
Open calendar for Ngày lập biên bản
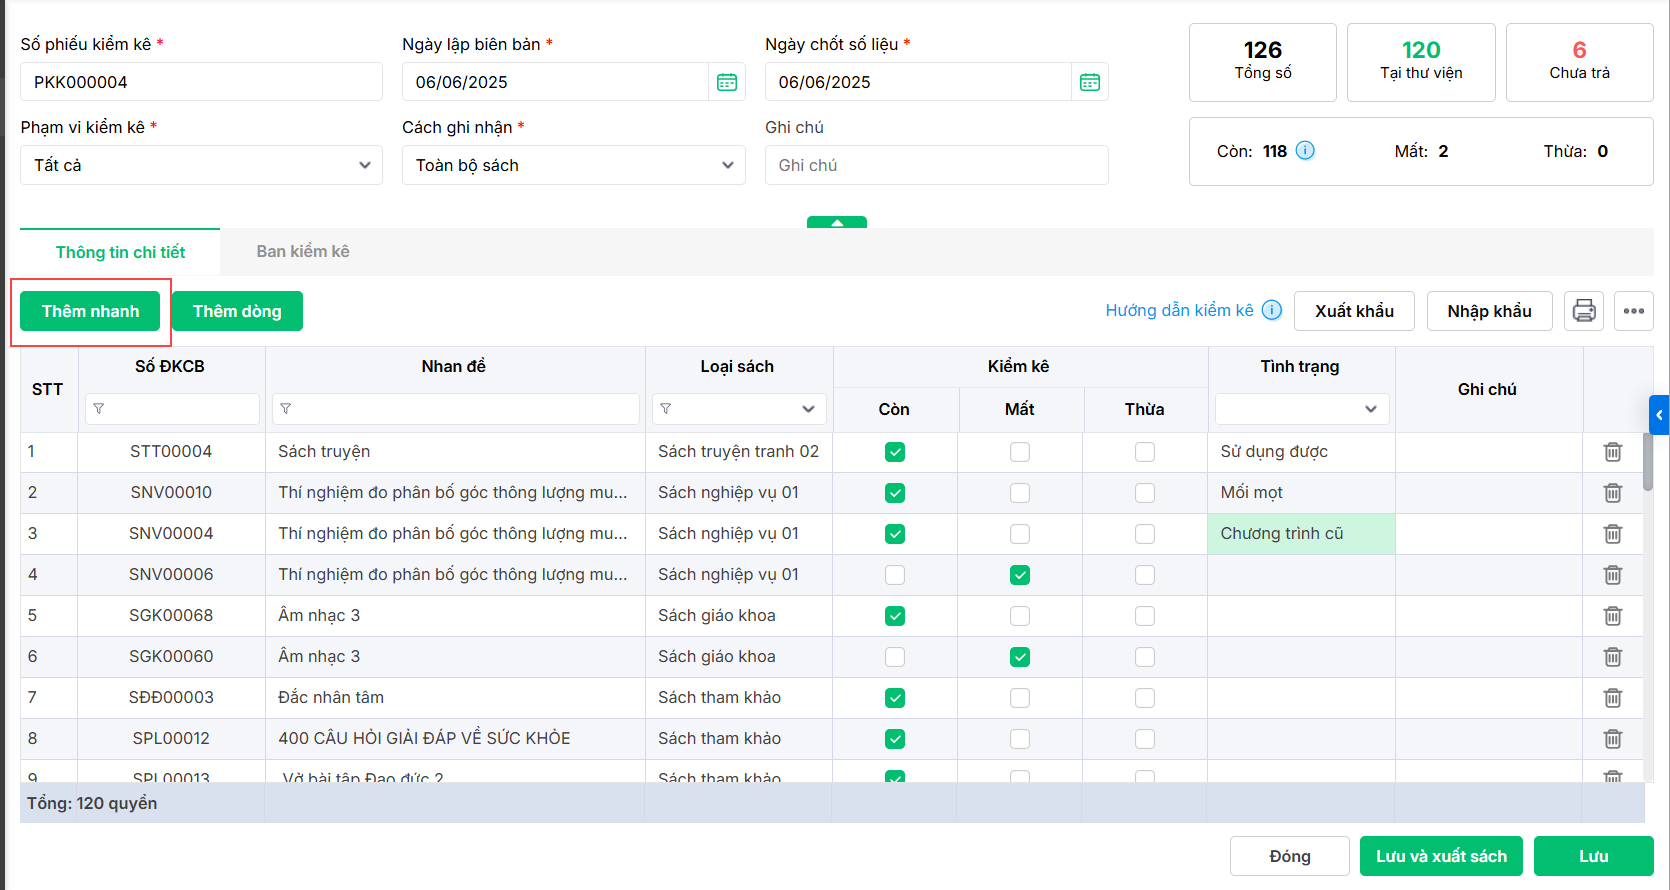pos(727,82)
